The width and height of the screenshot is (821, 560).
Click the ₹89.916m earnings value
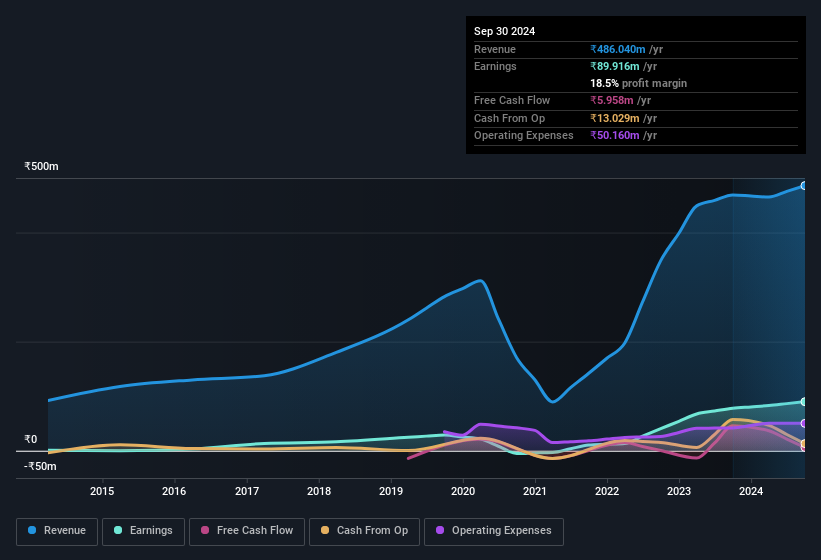coord(615,66)
